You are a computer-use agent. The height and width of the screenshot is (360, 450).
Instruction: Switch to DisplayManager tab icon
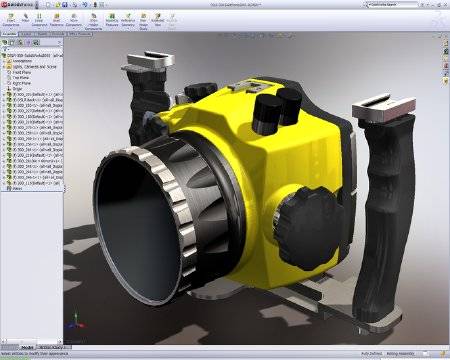36,42
